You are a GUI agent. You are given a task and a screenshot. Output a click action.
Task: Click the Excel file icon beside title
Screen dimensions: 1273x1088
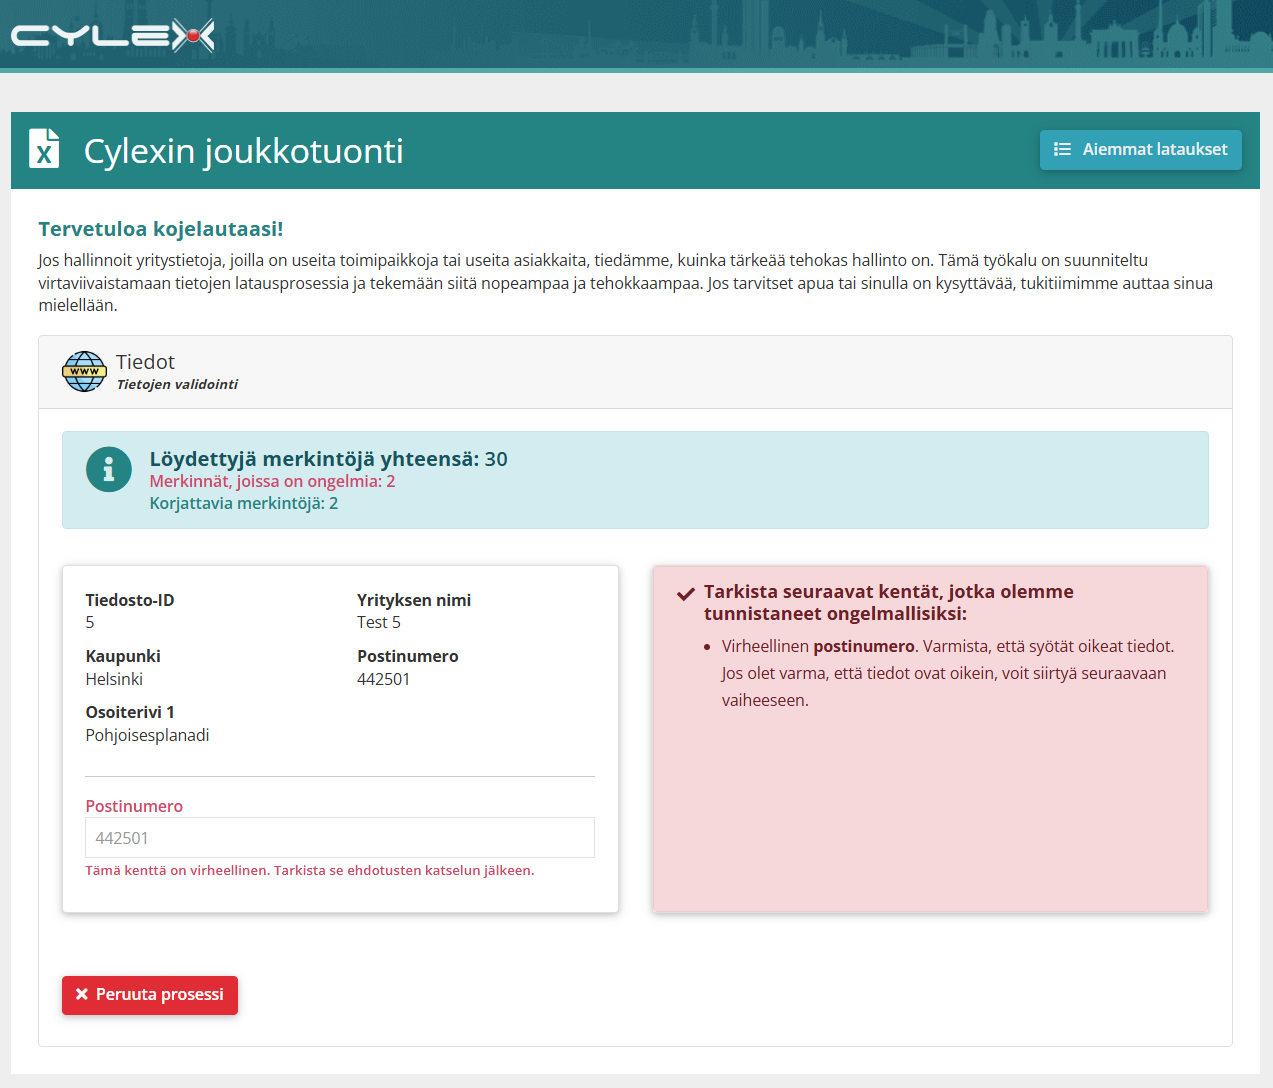tap(44, 149)
